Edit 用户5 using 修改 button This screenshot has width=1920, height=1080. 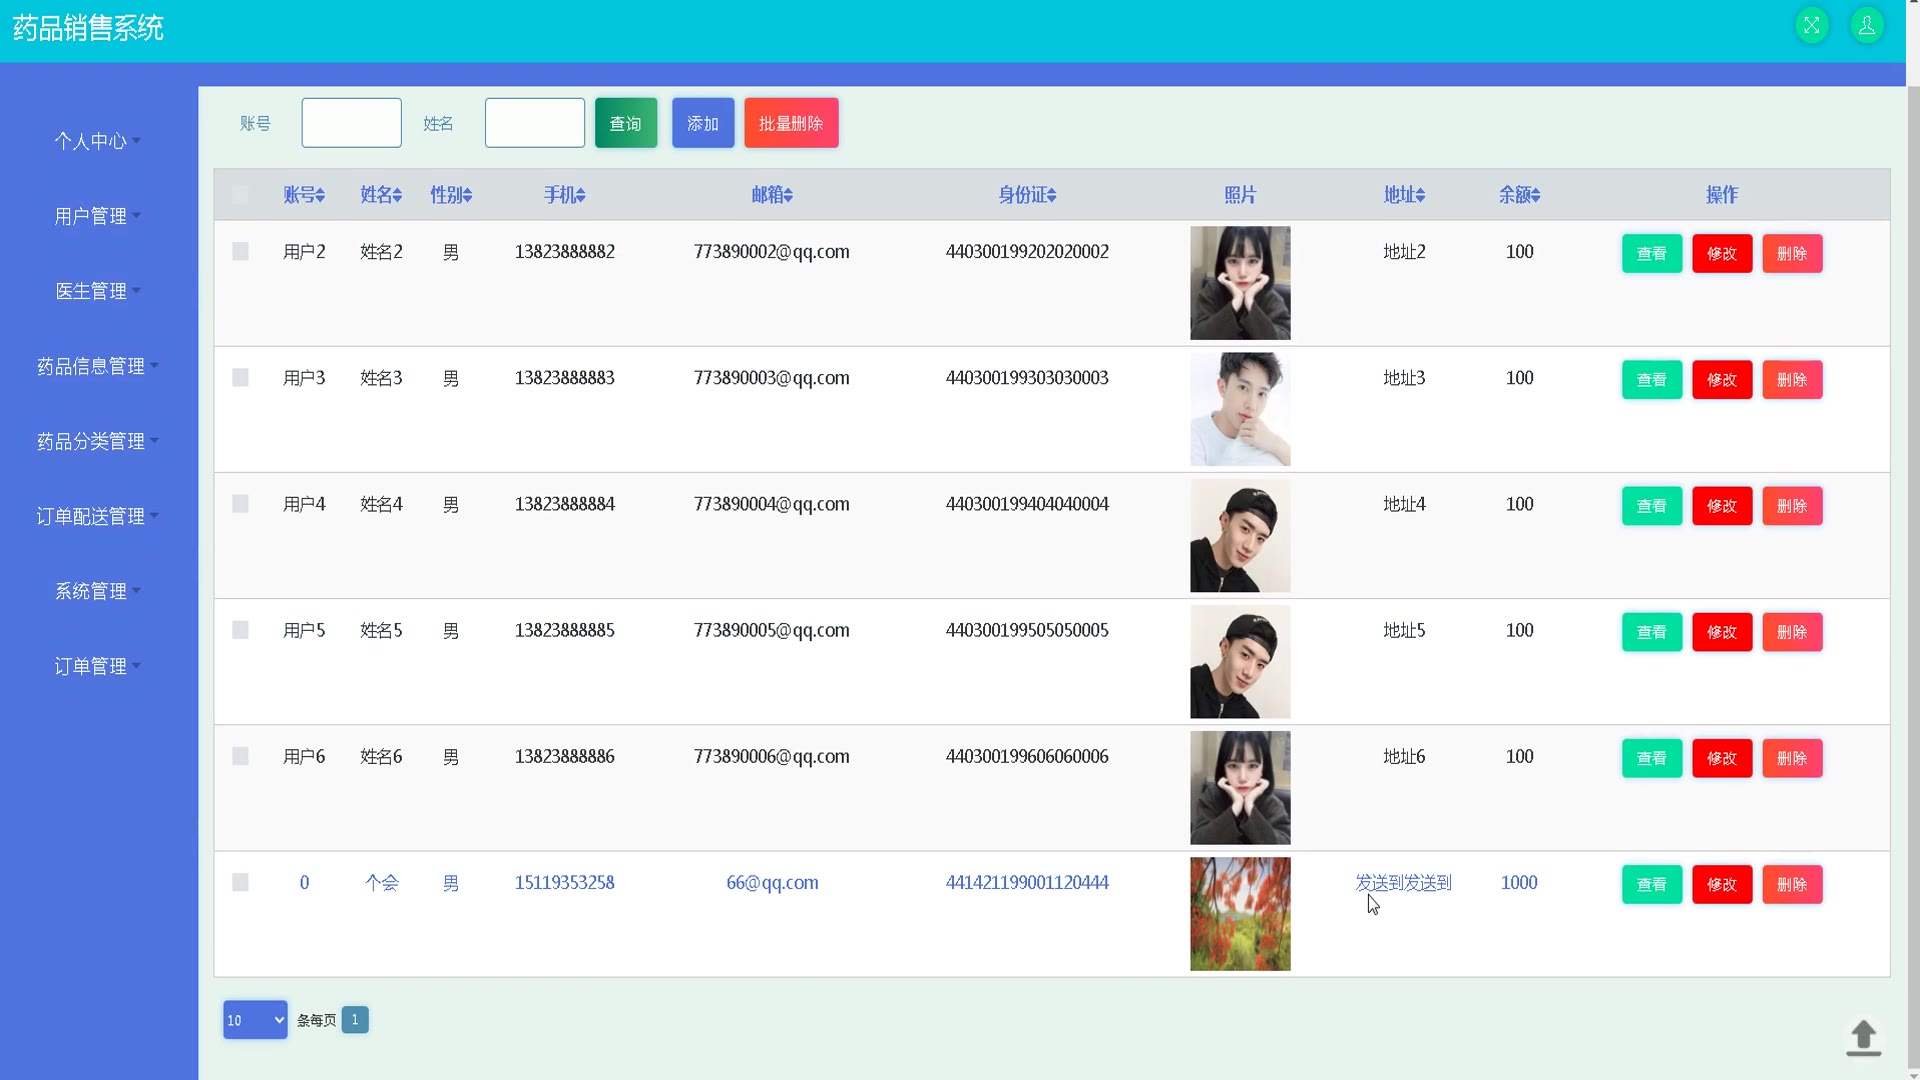(1722, 632)
